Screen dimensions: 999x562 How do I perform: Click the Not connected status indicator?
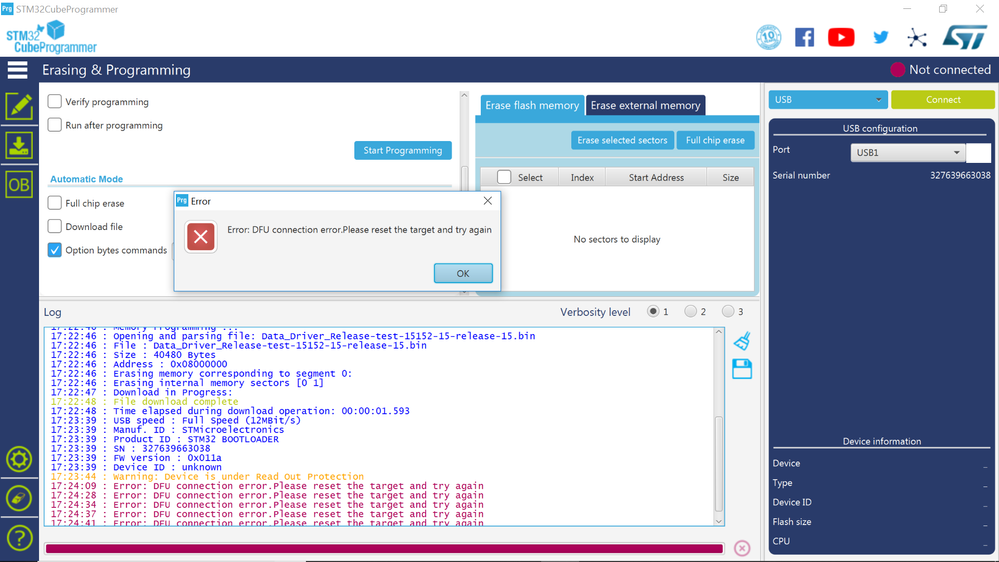(940, 69)
